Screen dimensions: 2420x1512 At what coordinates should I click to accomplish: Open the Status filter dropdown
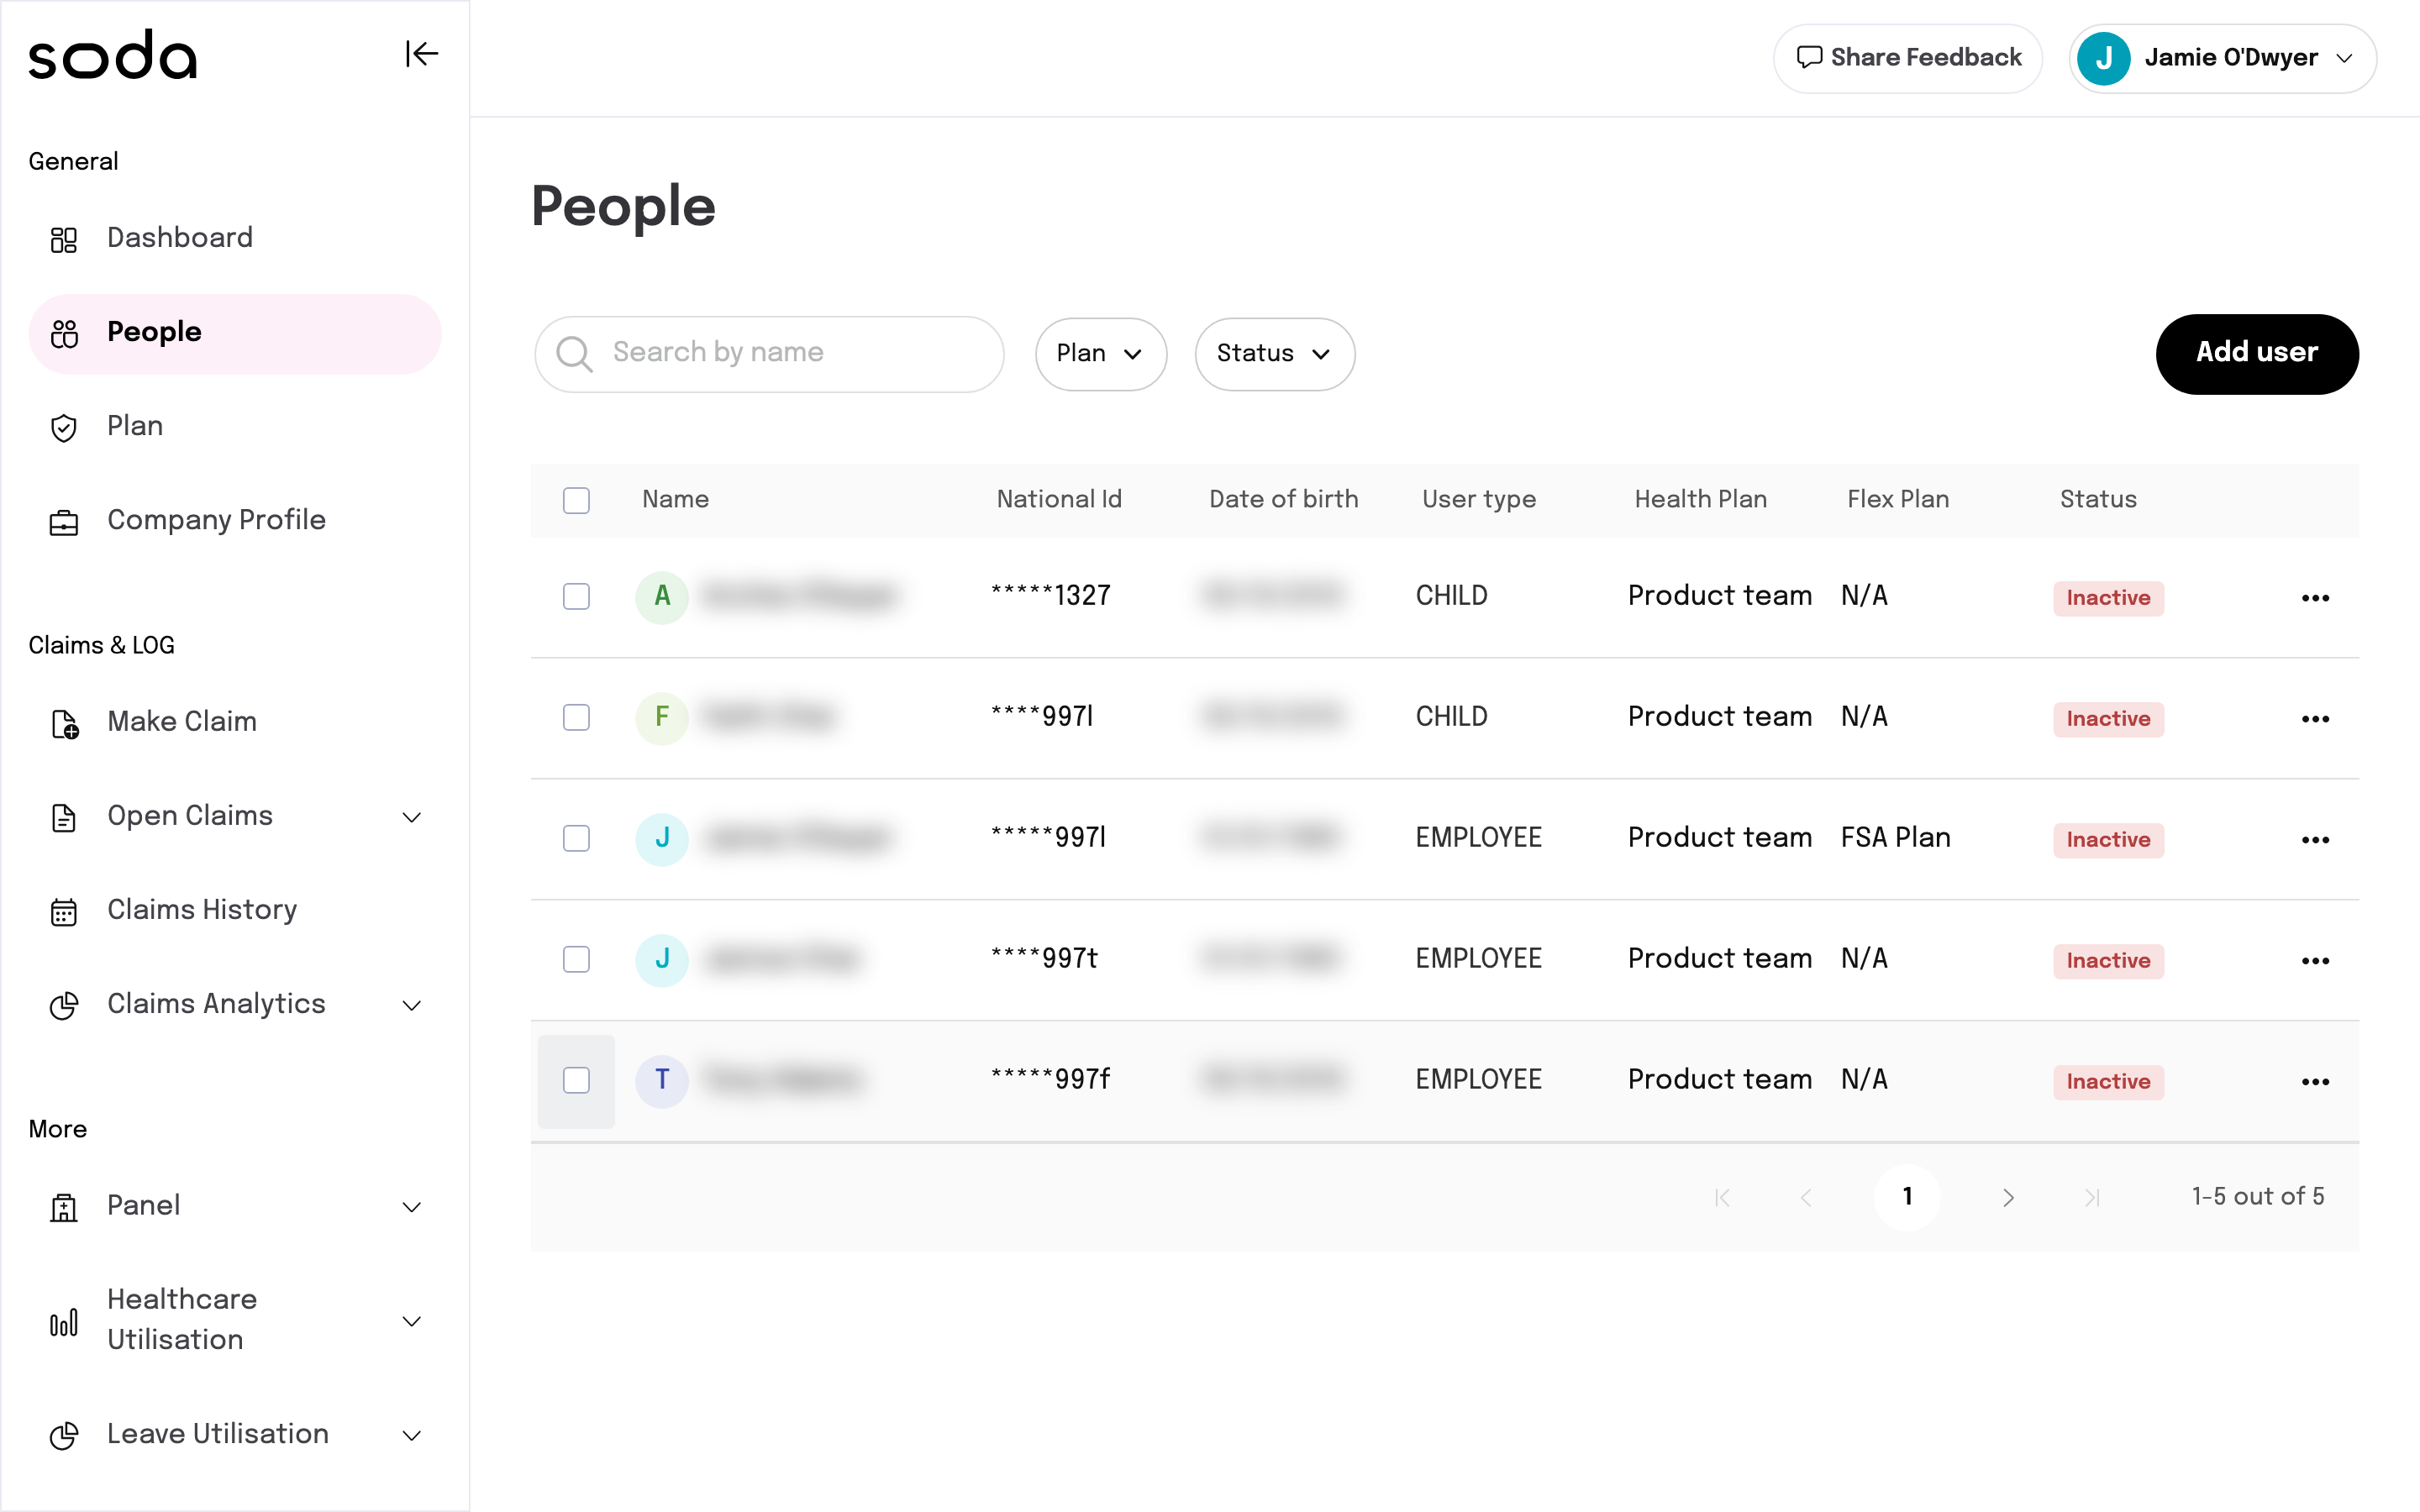click(x=1275, y=354)
